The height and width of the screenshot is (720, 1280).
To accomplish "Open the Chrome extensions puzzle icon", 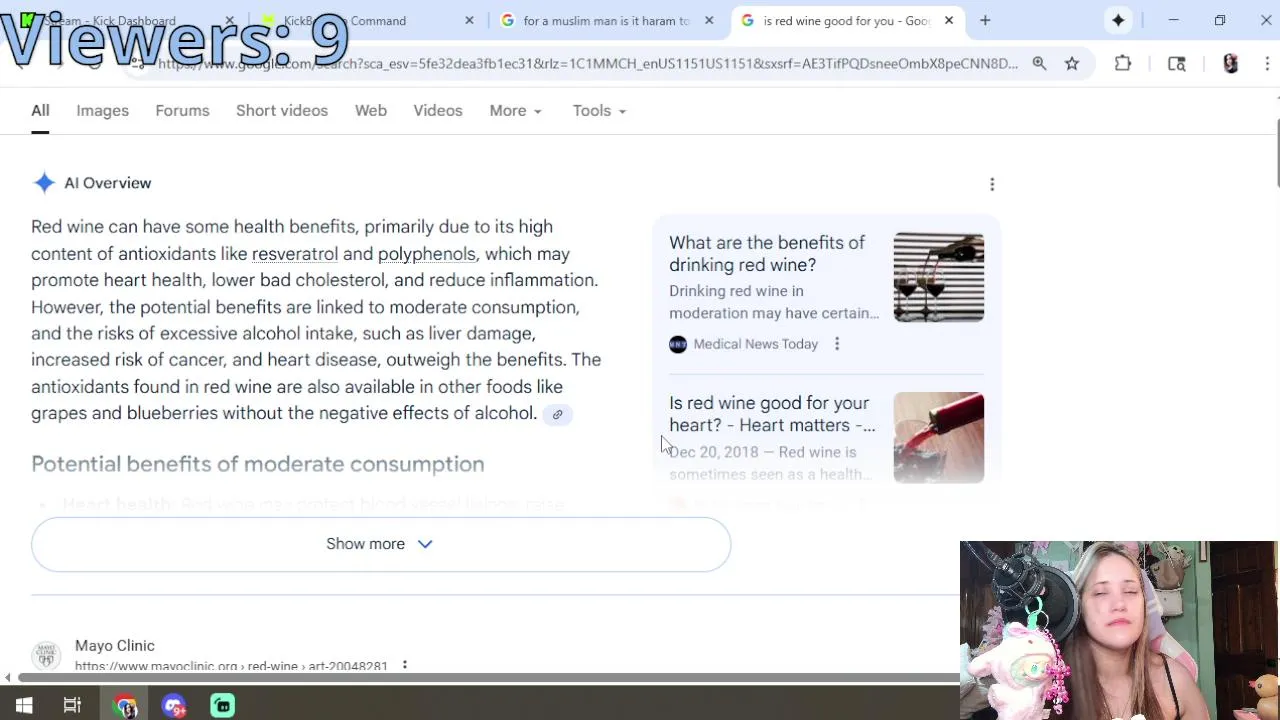I will 1123,64.
